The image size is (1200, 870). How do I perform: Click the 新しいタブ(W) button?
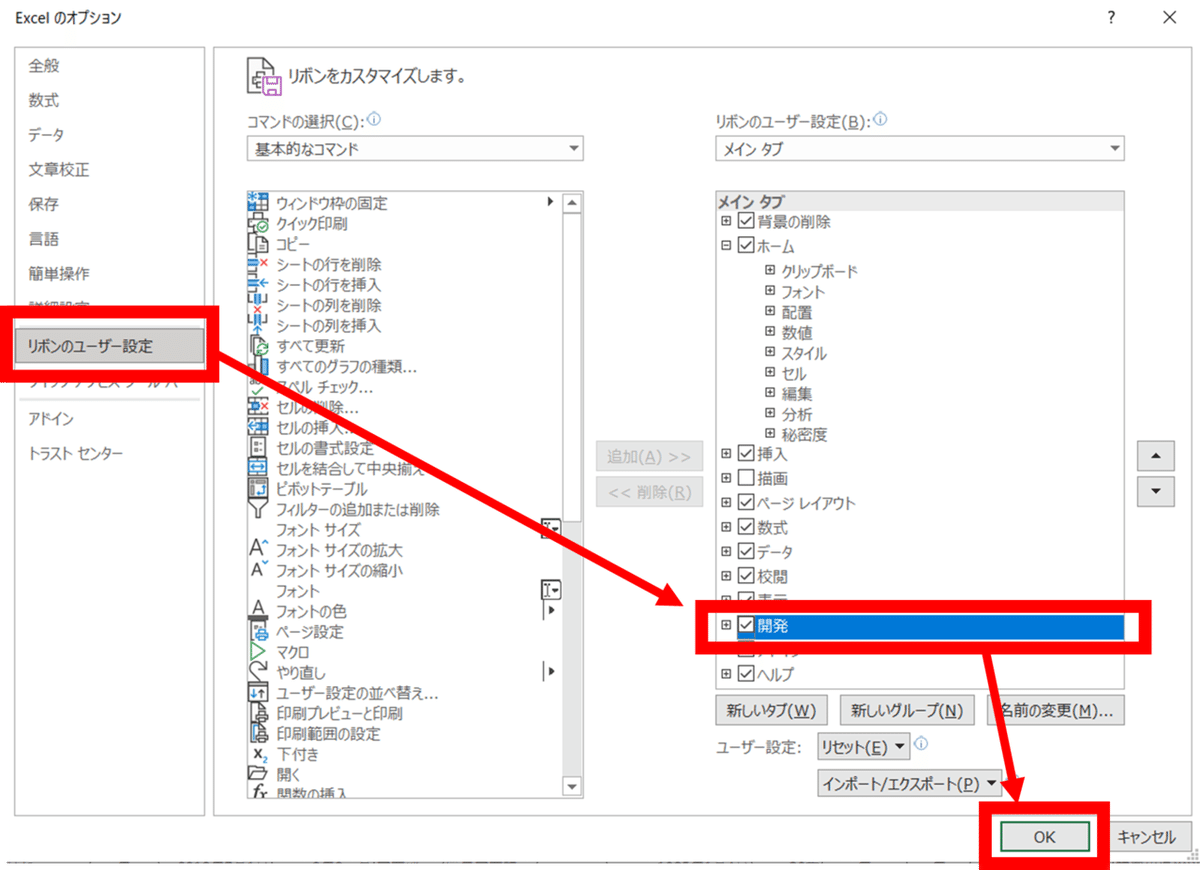(772, 711)
